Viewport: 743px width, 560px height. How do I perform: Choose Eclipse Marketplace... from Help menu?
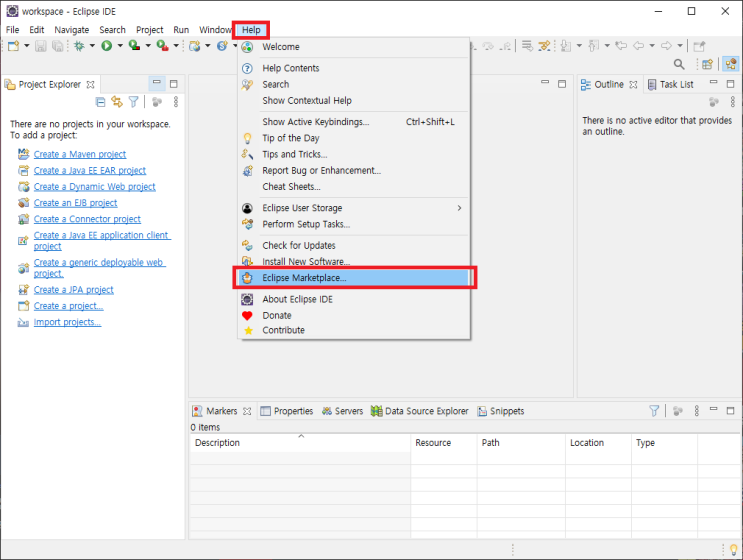coord(354,278)
